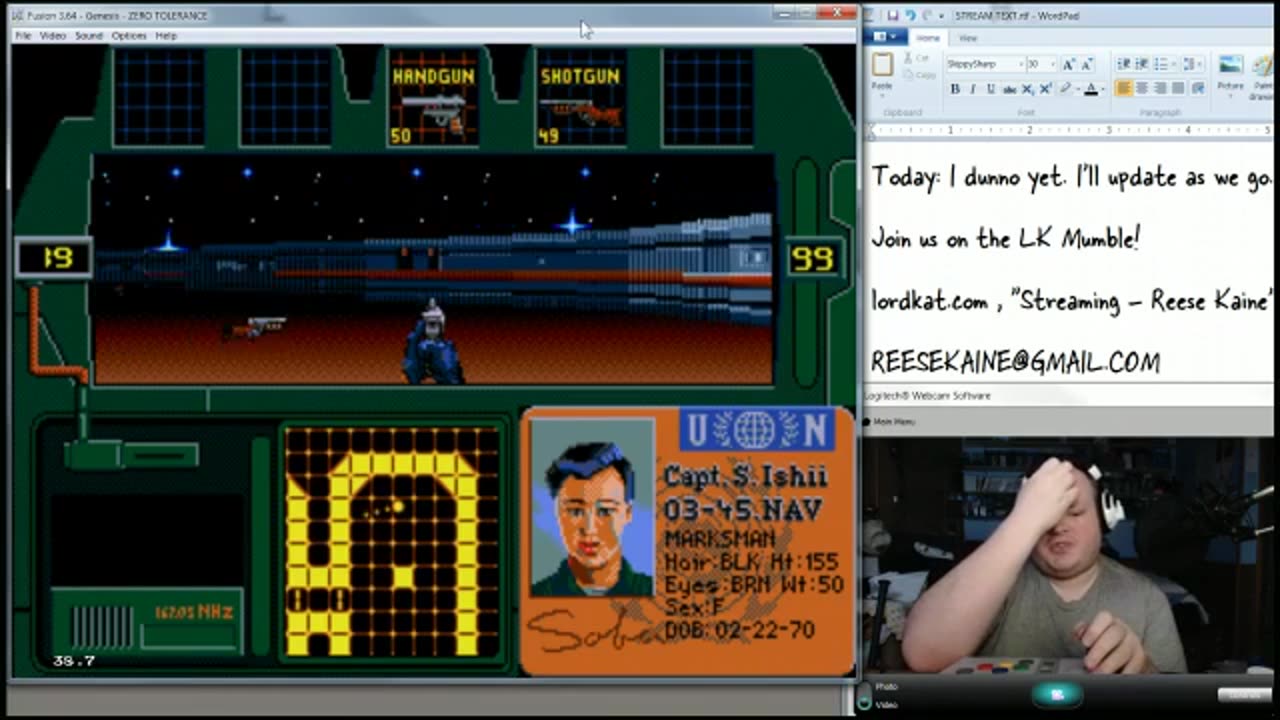Screen dimensions: 1280x720
Task: Open the line spacing dropdown
Action: pyautogui.click(x=1193, y=64)
